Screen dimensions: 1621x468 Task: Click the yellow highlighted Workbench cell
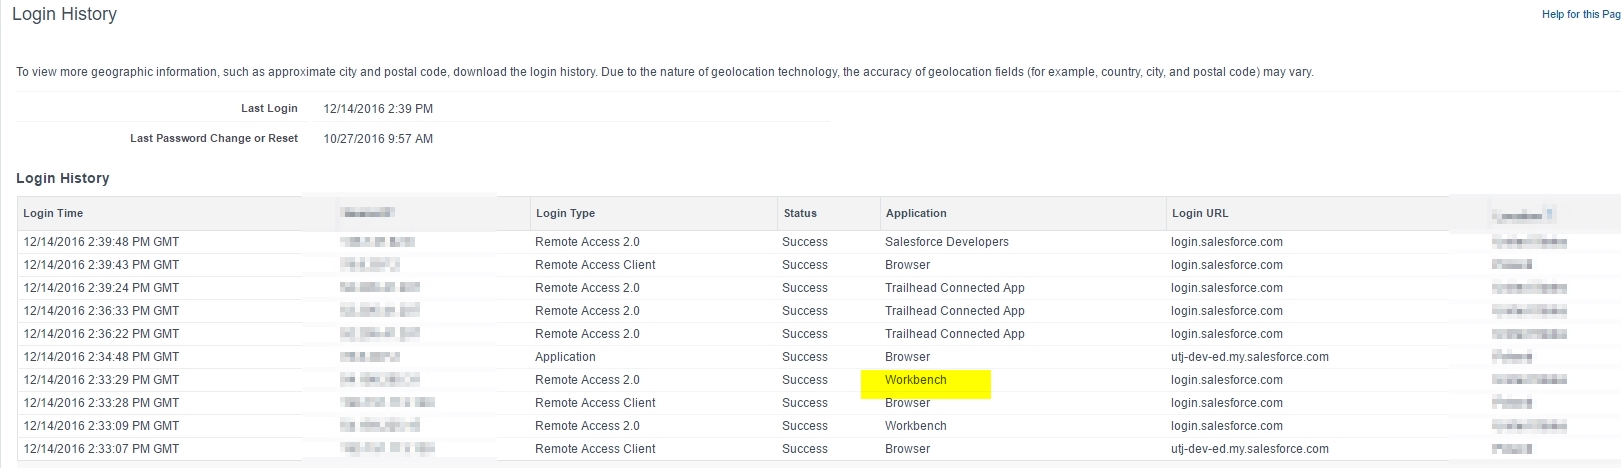tap(916, 380)
